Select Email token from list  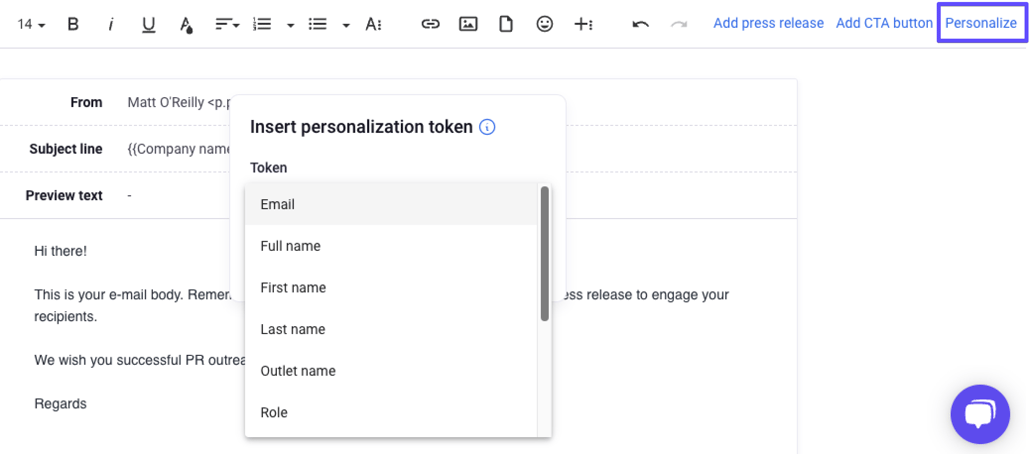pos(391,205)
